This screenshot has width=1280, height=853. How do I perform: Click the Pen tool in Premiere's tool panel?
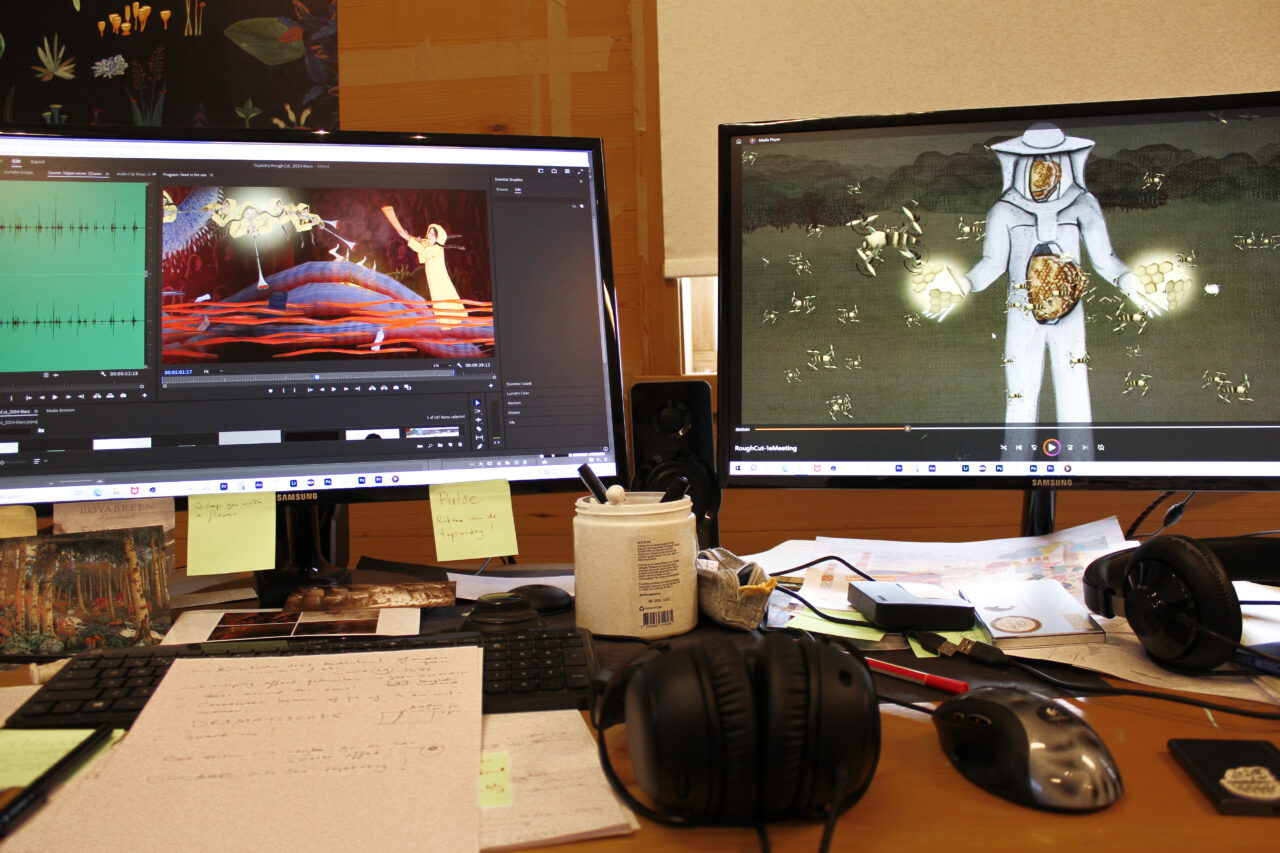477,446
